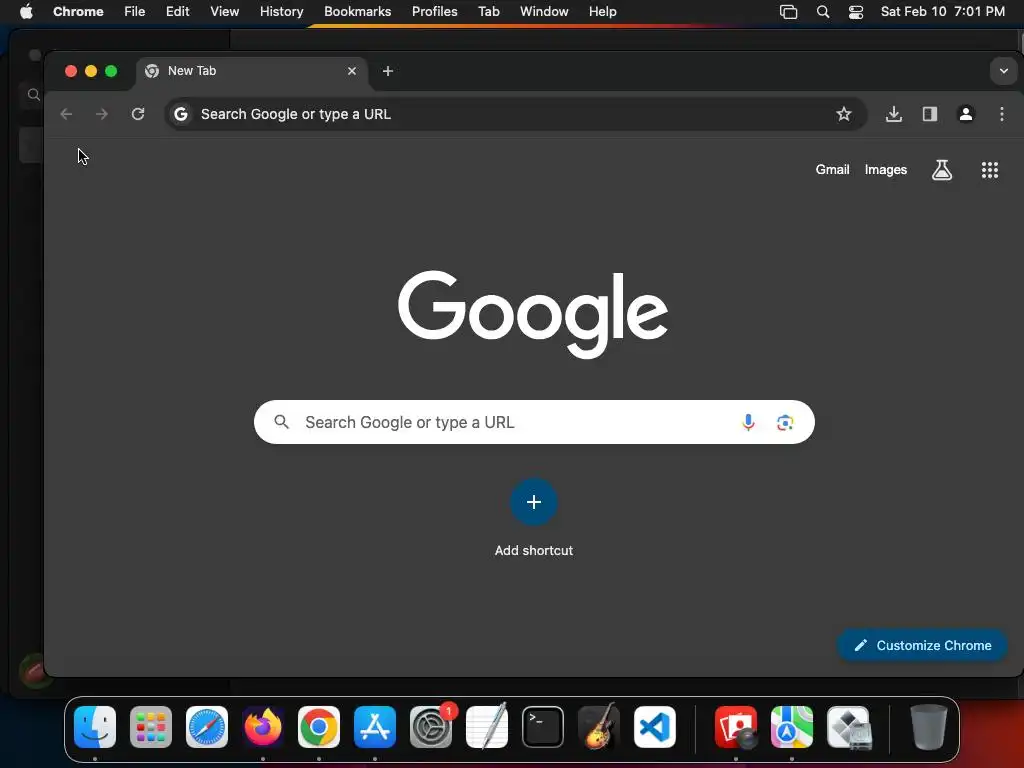Open App Store from the Dock
The height and width of the screenshot is (768, 1024).
tap(375, 727)
